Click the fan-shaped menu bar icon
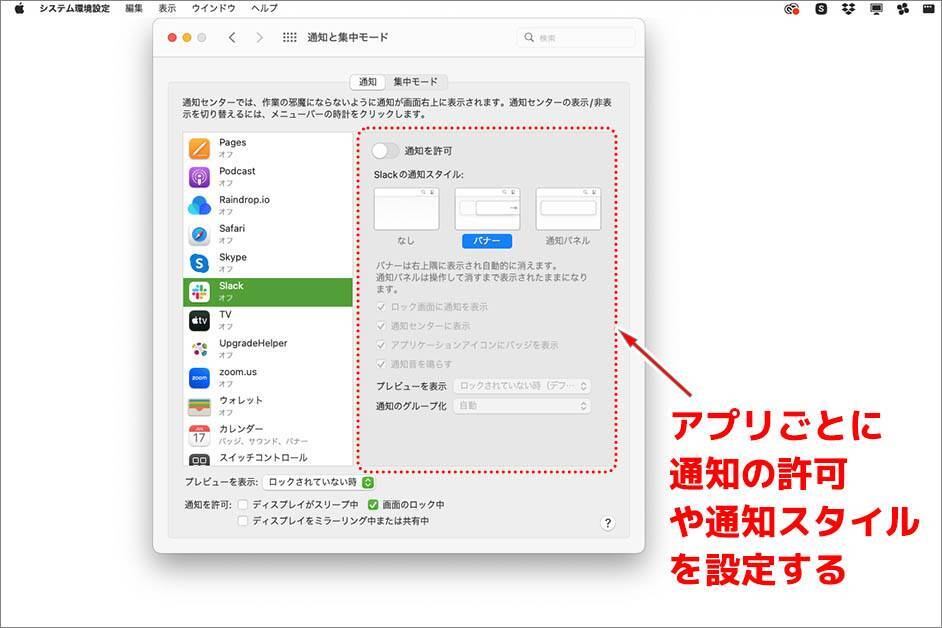942x628 pixels. [x=902, y=8]
